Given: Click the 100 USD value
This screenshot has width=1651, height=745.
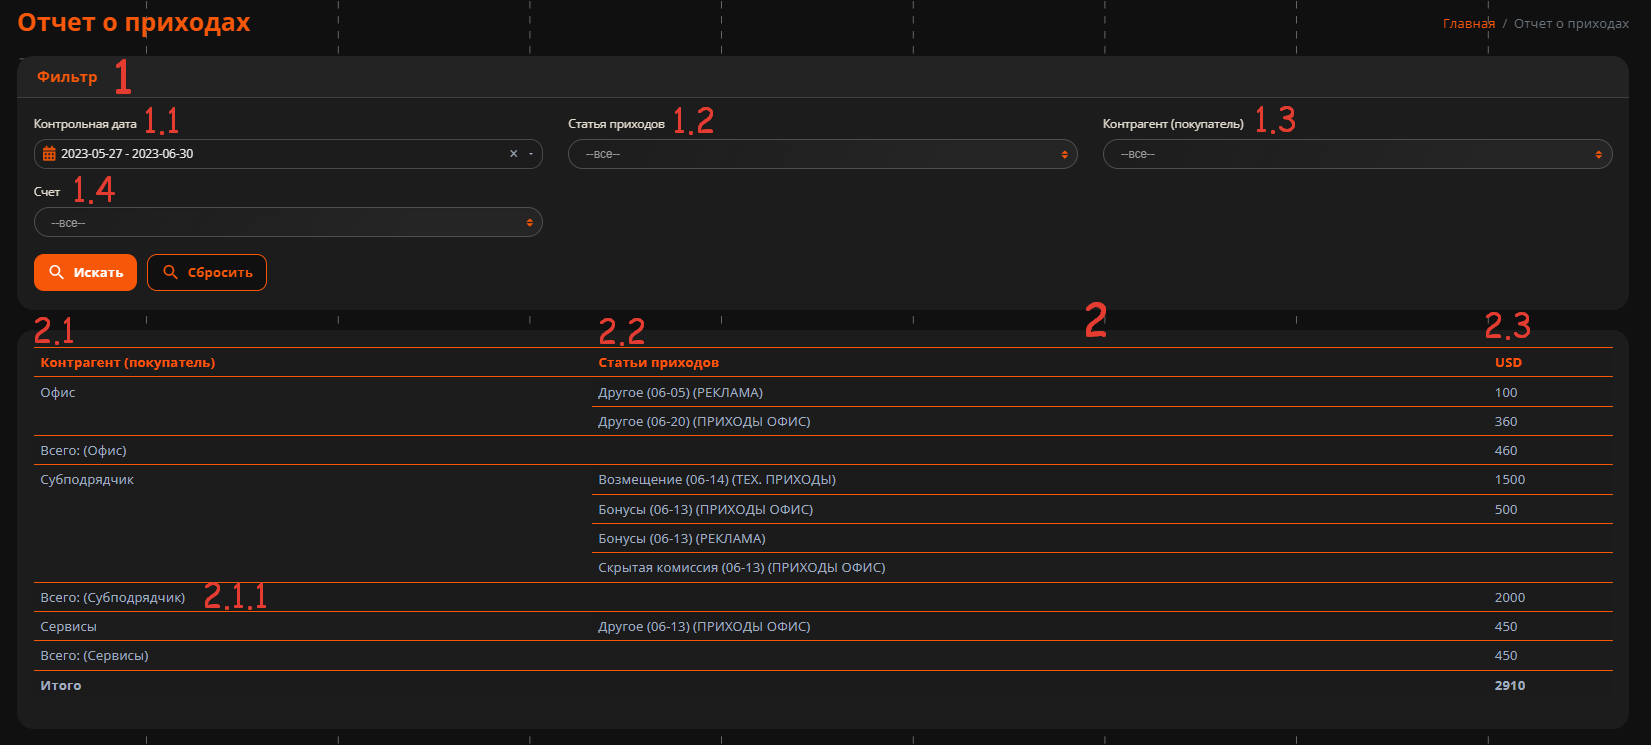Looking at the screenshot, I should [x=1506, y=392].
